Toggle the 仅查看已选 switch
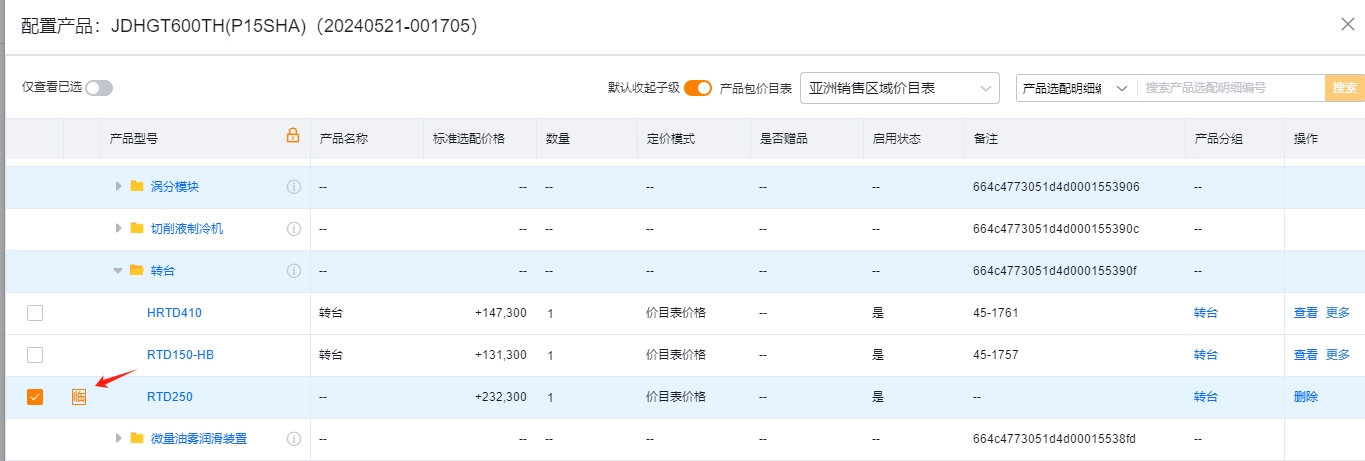Screen dimensions: 1365x461 point(99,88)
